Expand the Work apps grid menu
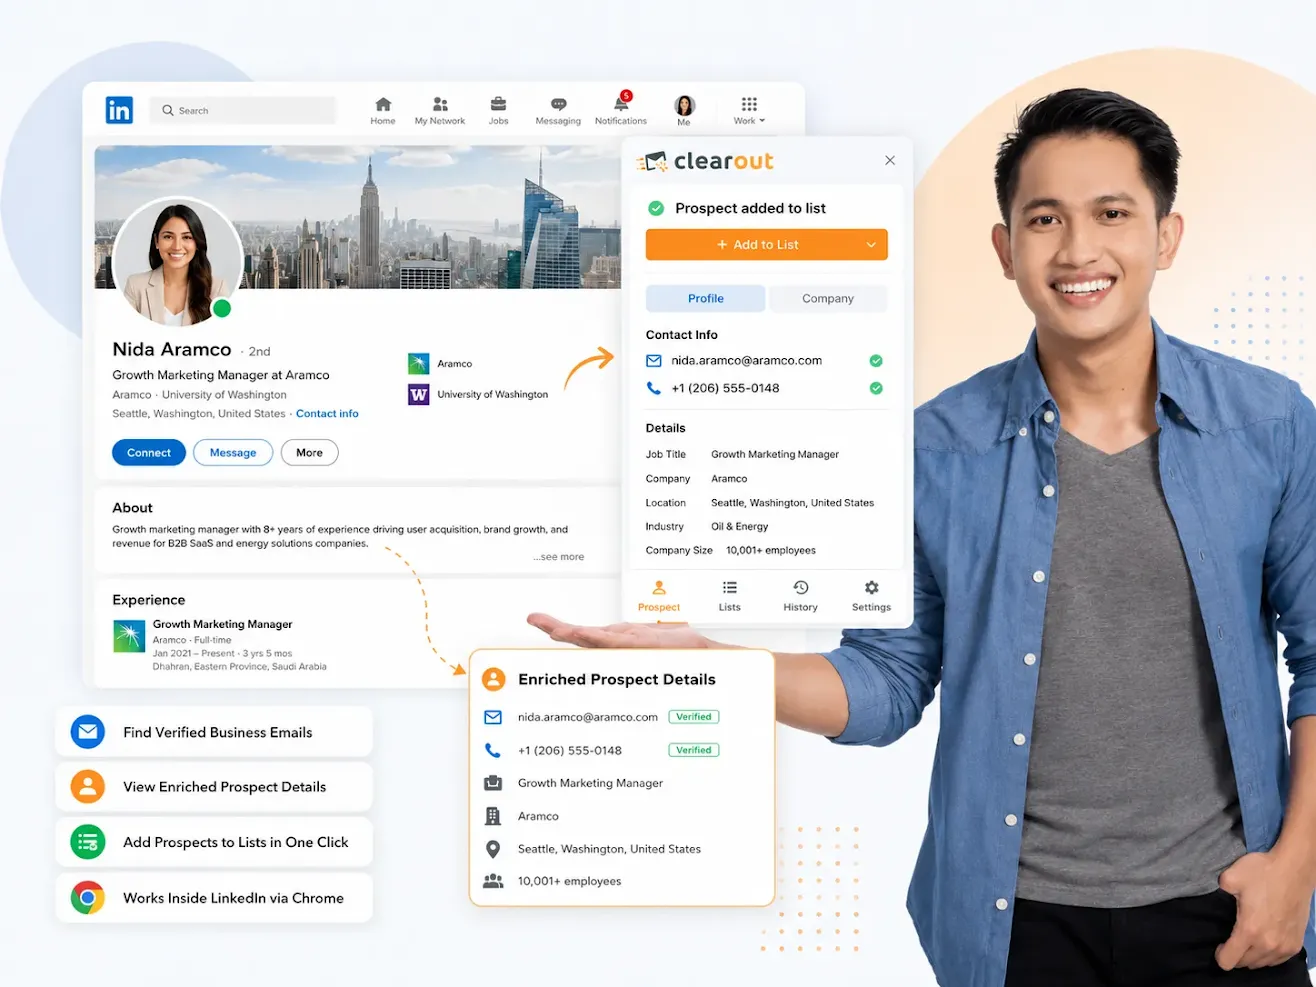This screenshot has height=987, width=1316. click(749, 111)
